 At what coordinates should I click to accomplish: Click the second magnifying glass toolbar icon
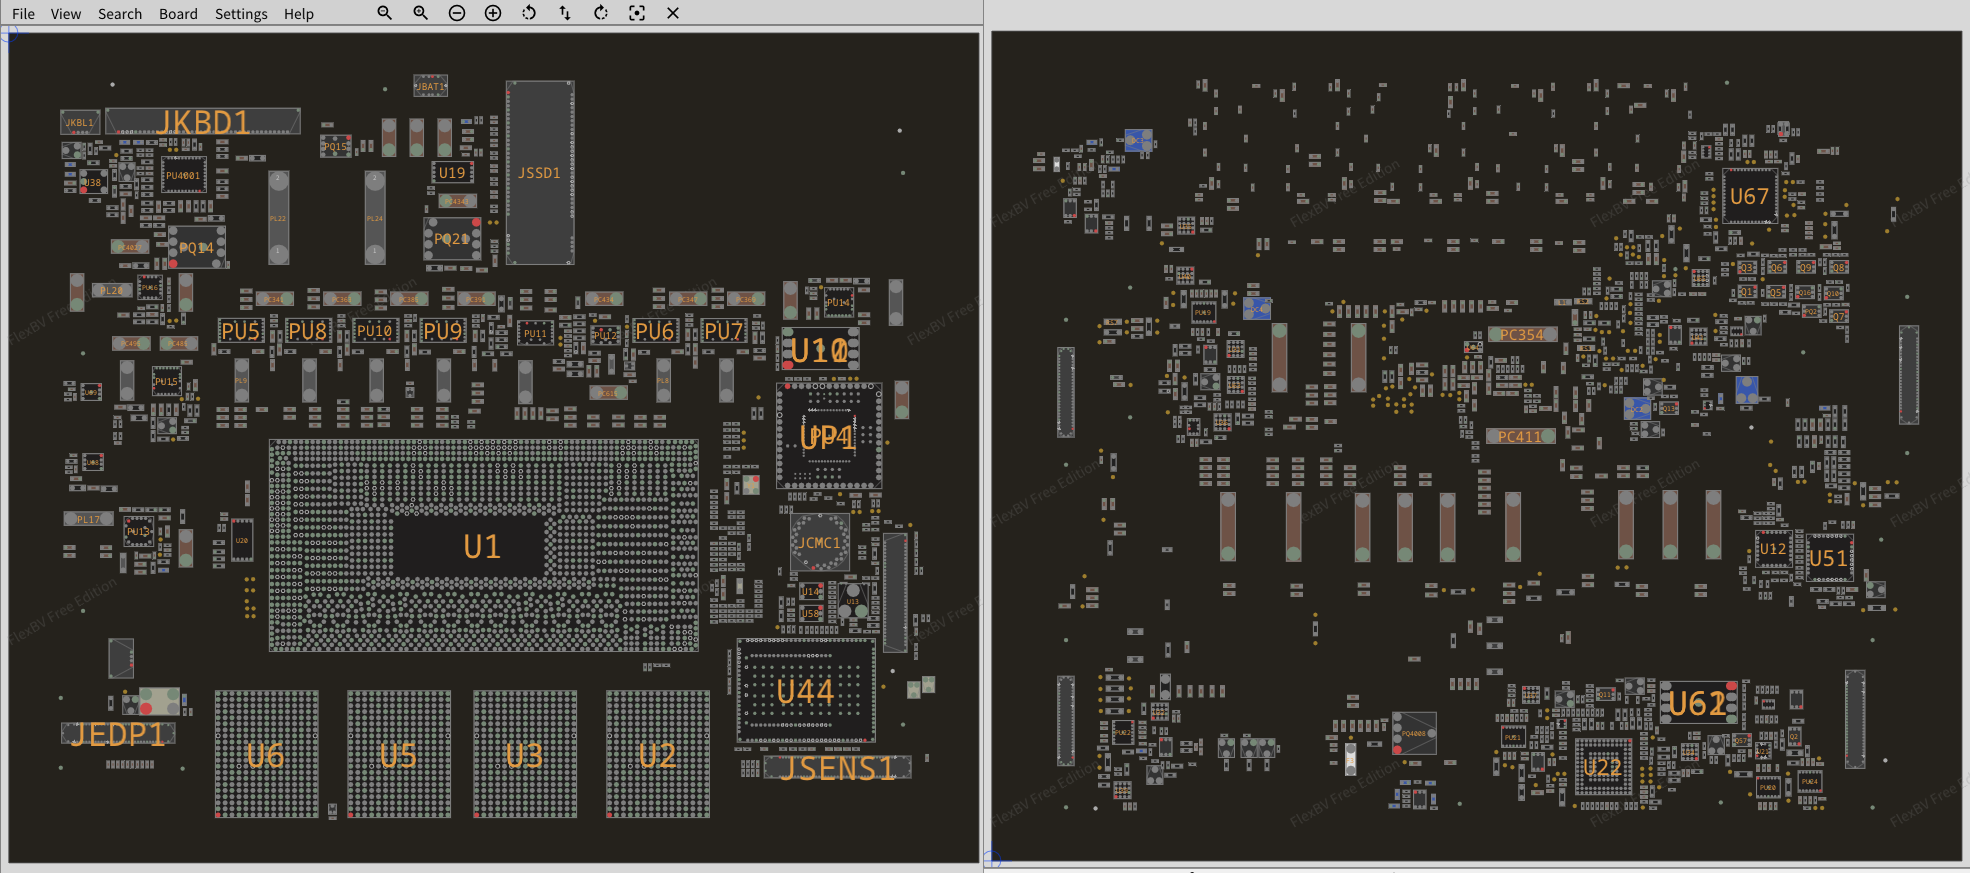click(x=420, y=13)
